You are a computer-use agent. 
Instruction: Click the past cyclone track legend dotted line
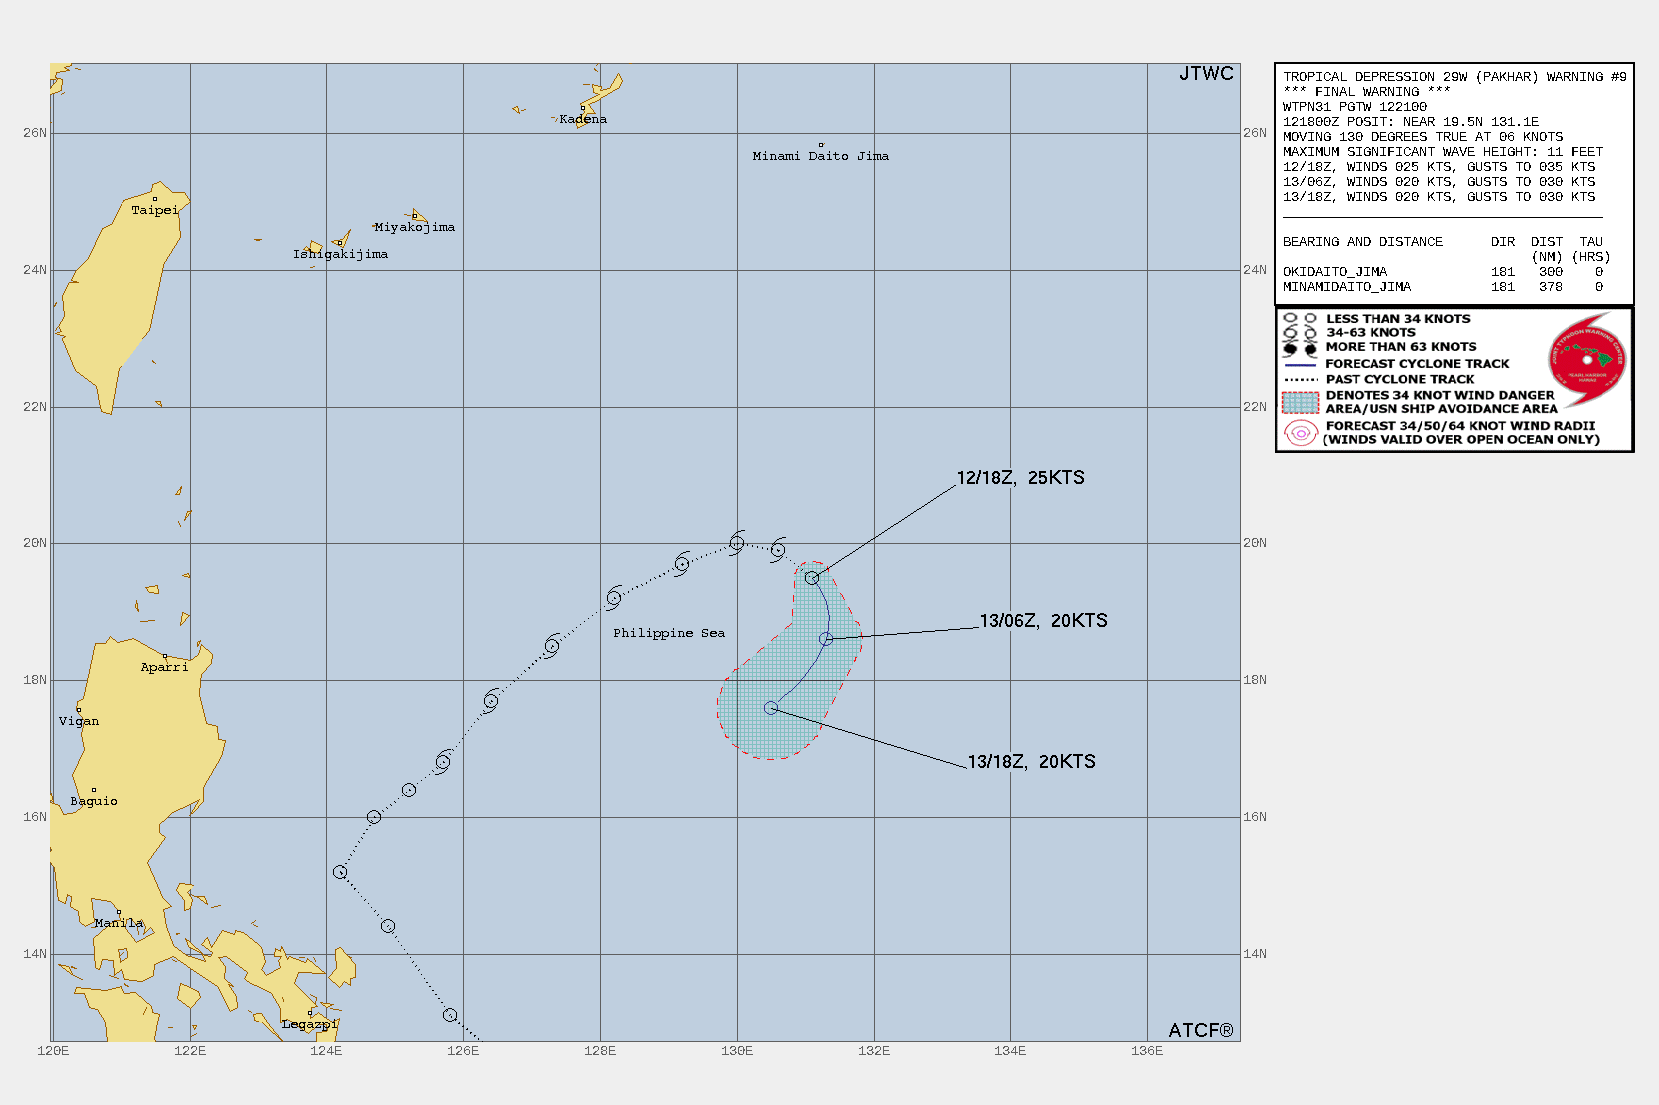tap(1301, 380)
